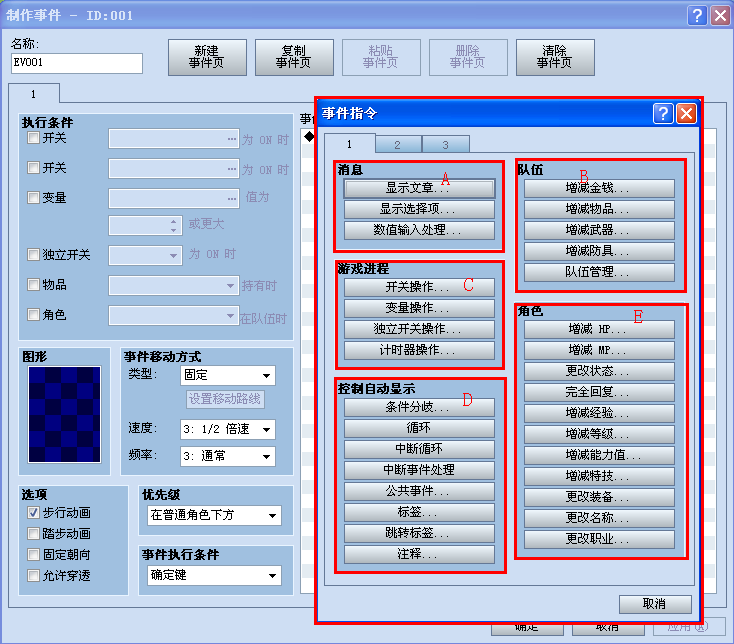
Task: Click 跳转标签 command button
Action: [x=419, y=534]
